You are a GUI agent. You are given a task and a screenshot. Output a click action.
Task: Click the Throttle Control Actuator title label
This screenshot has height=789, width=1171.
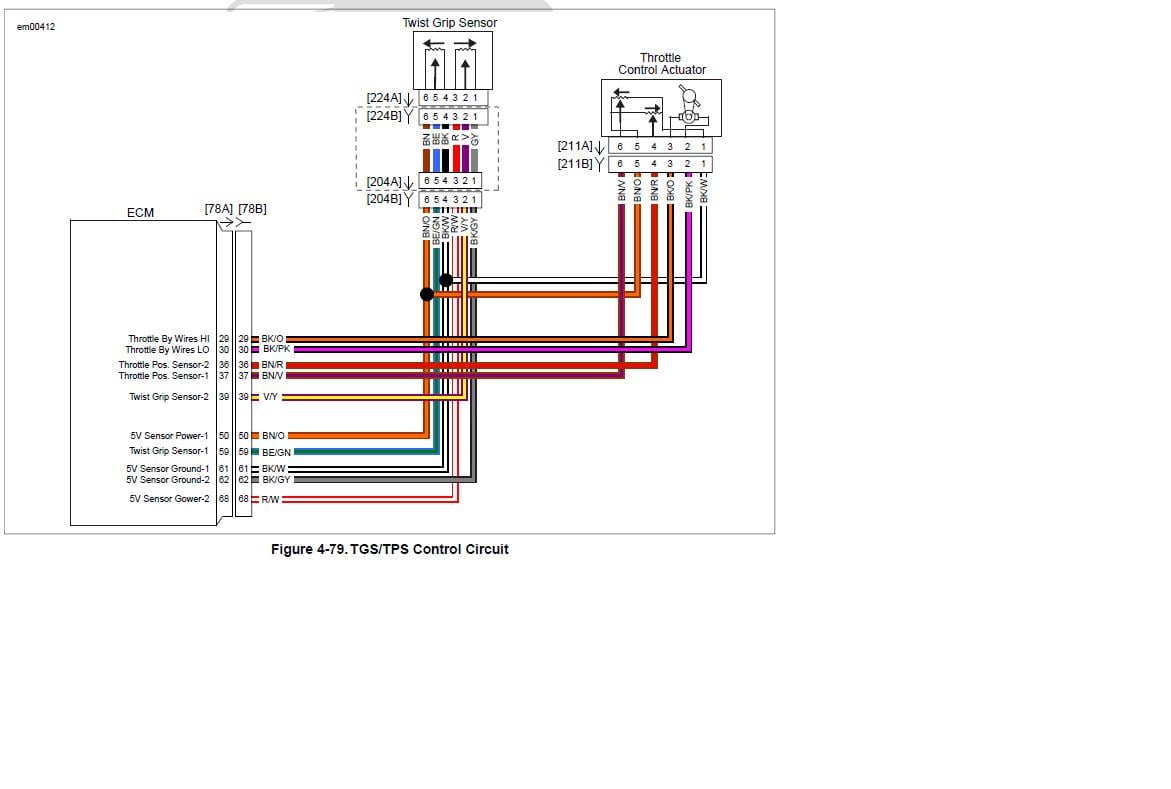tap(662, 64)
